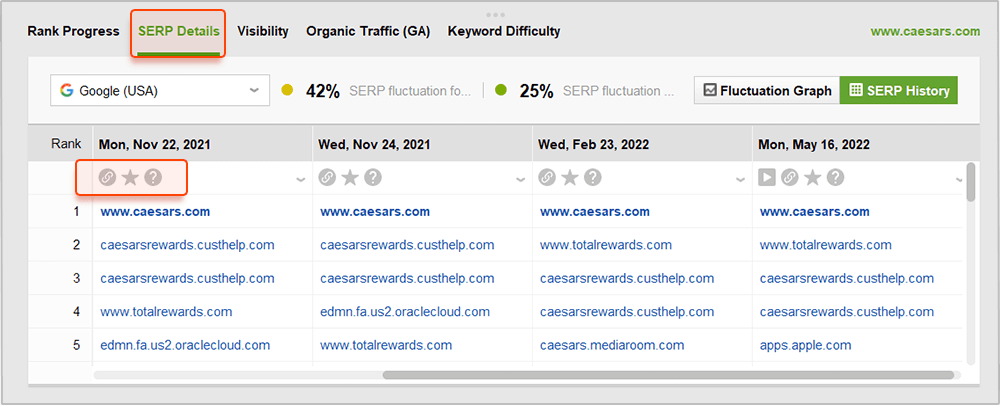1000x405 pixels.
Task: Click the horizontal scrollbar below the table
Action: [x=668, y=375]
